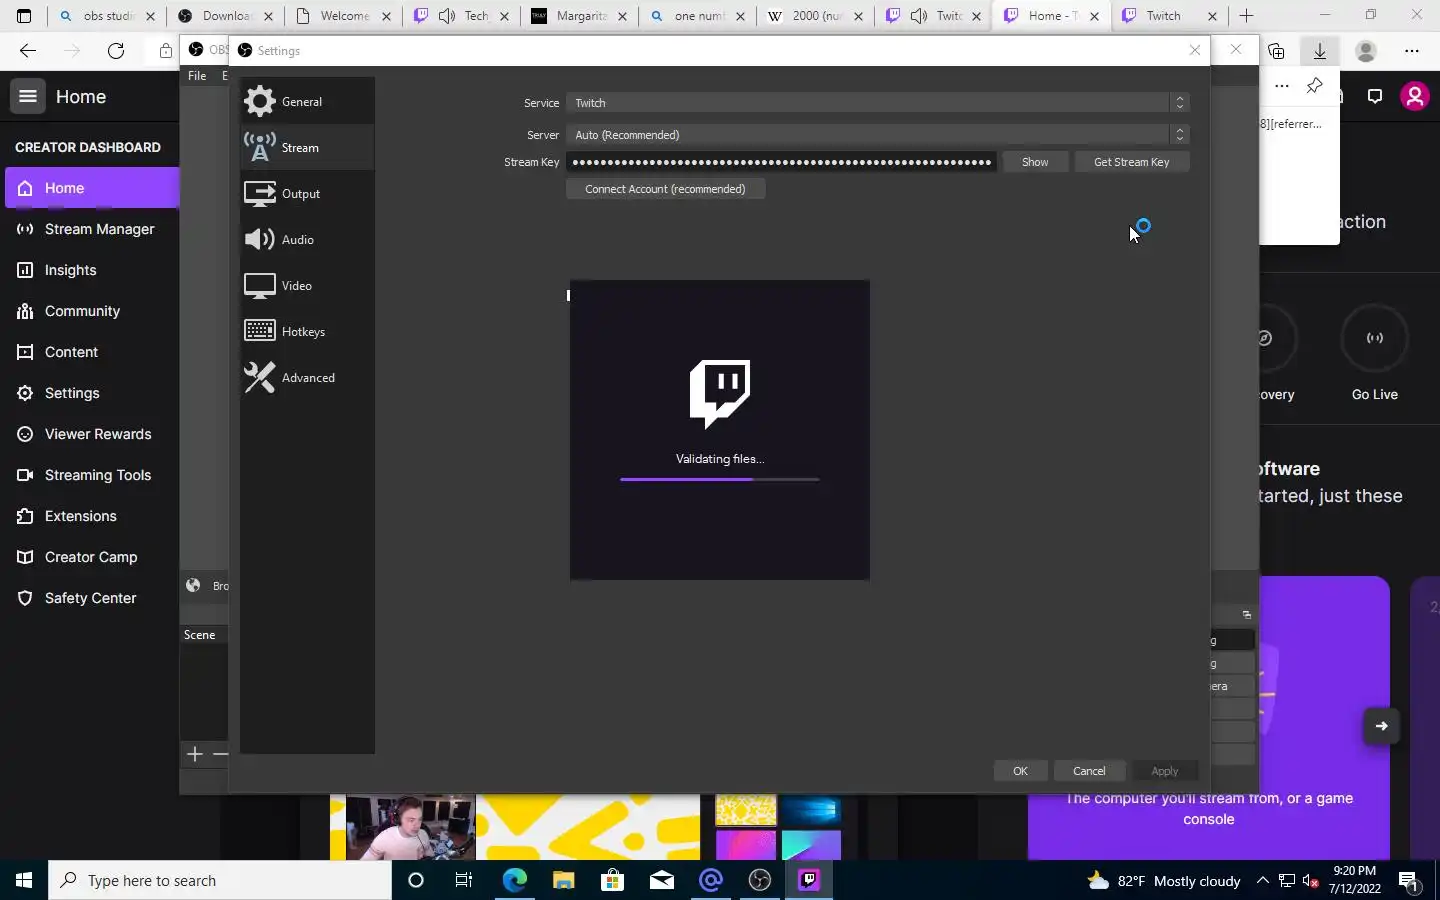
Task: Click the Apply button
Action: pyautogui.click(x=1164, y=771)
